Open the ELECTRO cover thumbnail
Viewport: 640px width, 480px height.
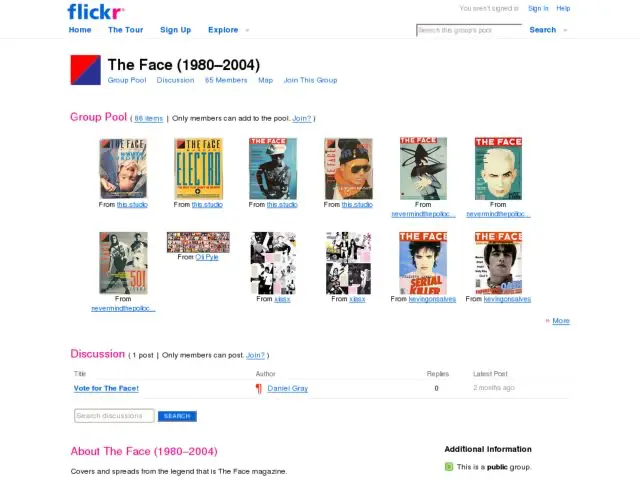(198, 169)
